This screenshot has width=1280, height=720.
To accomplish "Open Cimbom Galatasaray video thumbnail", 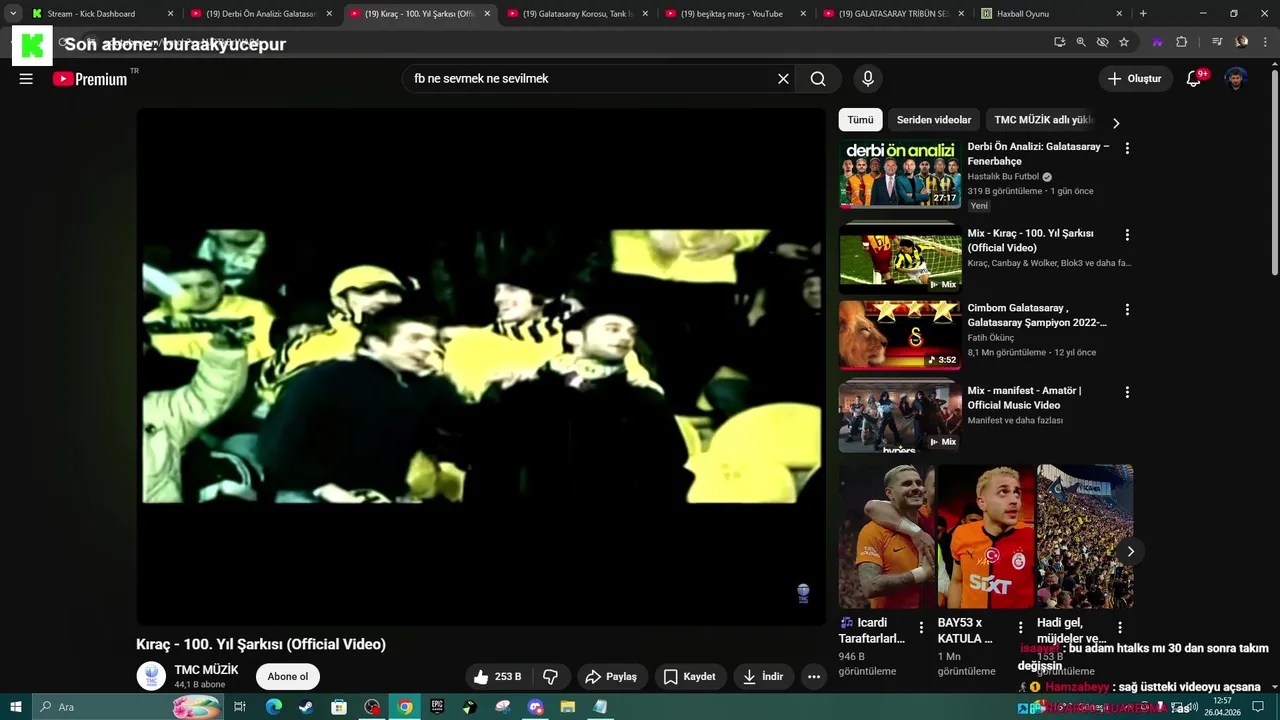I will (x=900, y=335).
